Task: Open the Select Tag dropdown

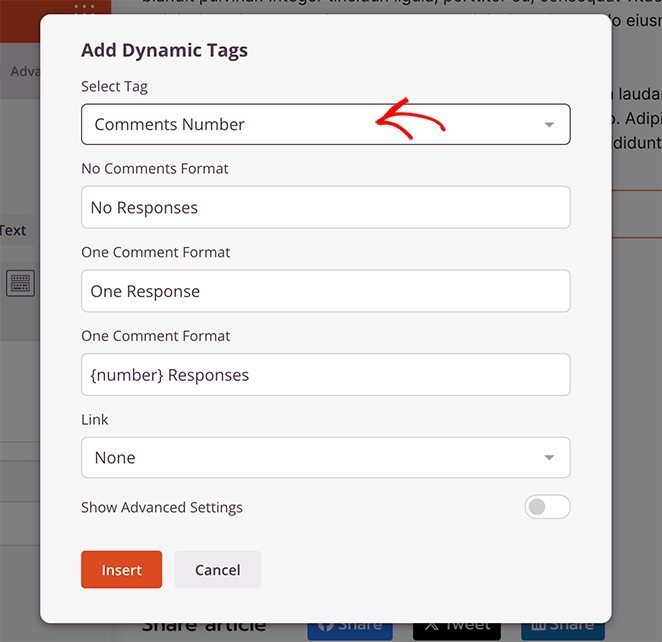Action: 325,125
